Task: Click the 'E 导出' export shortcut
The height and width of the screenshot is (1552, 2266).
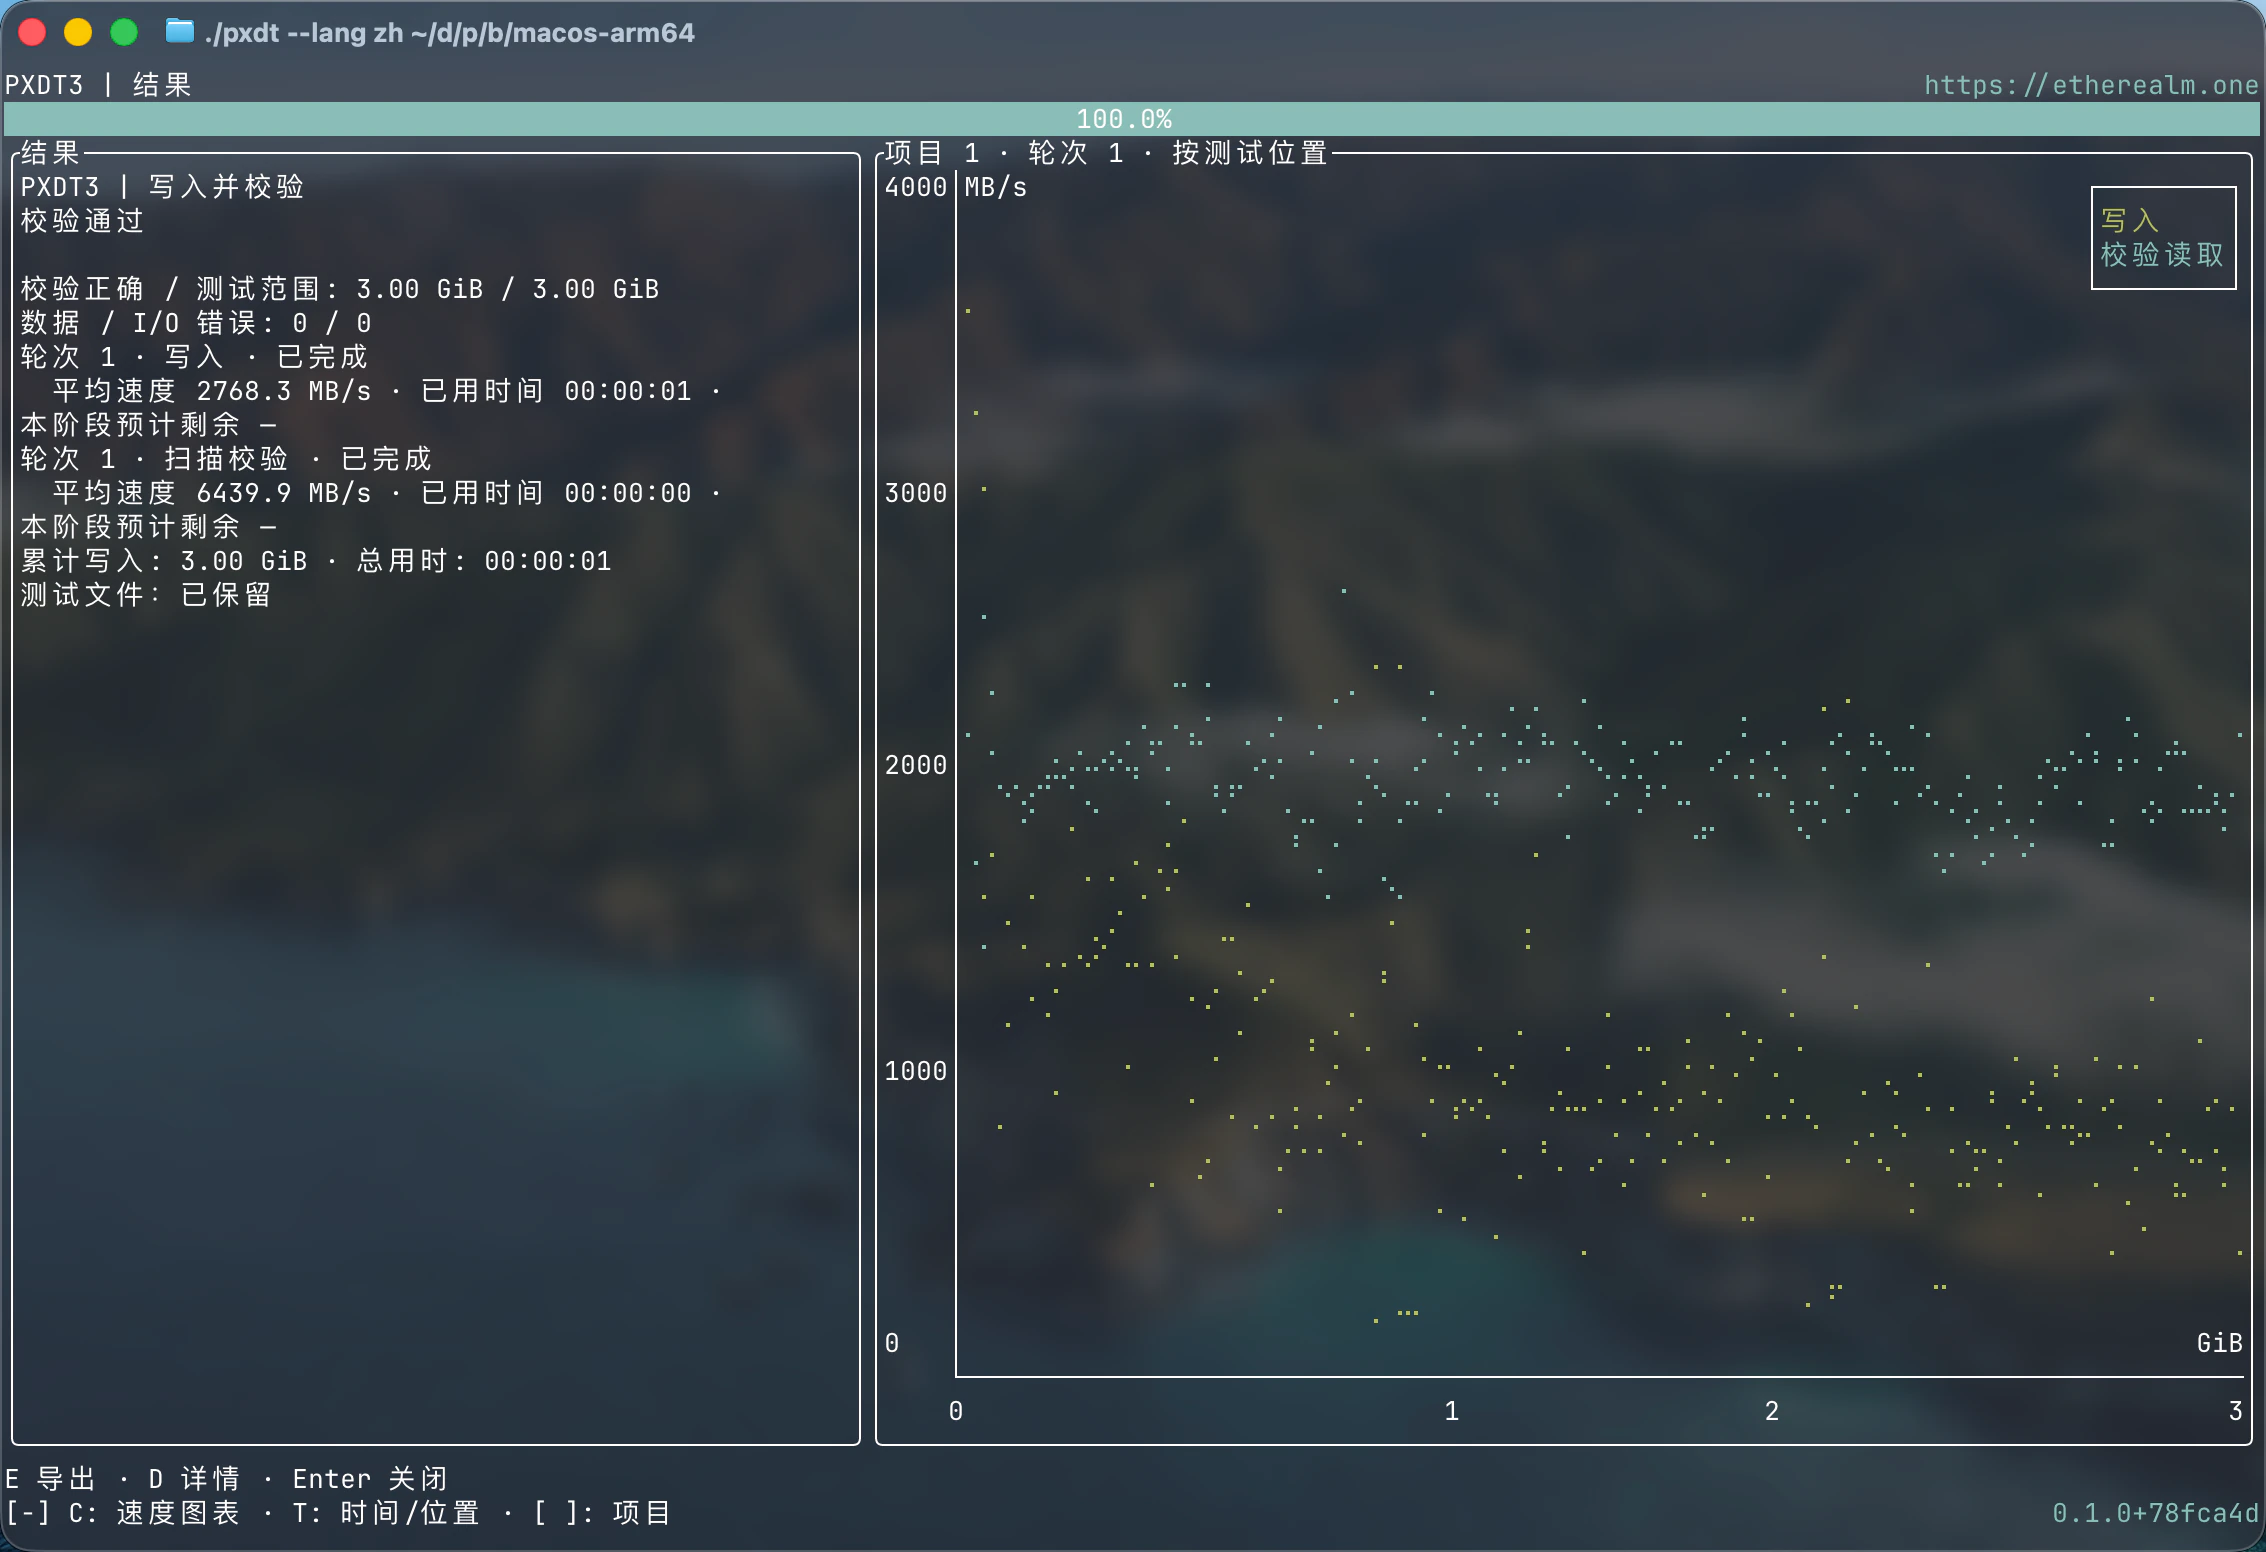Action: point(51,1478)
